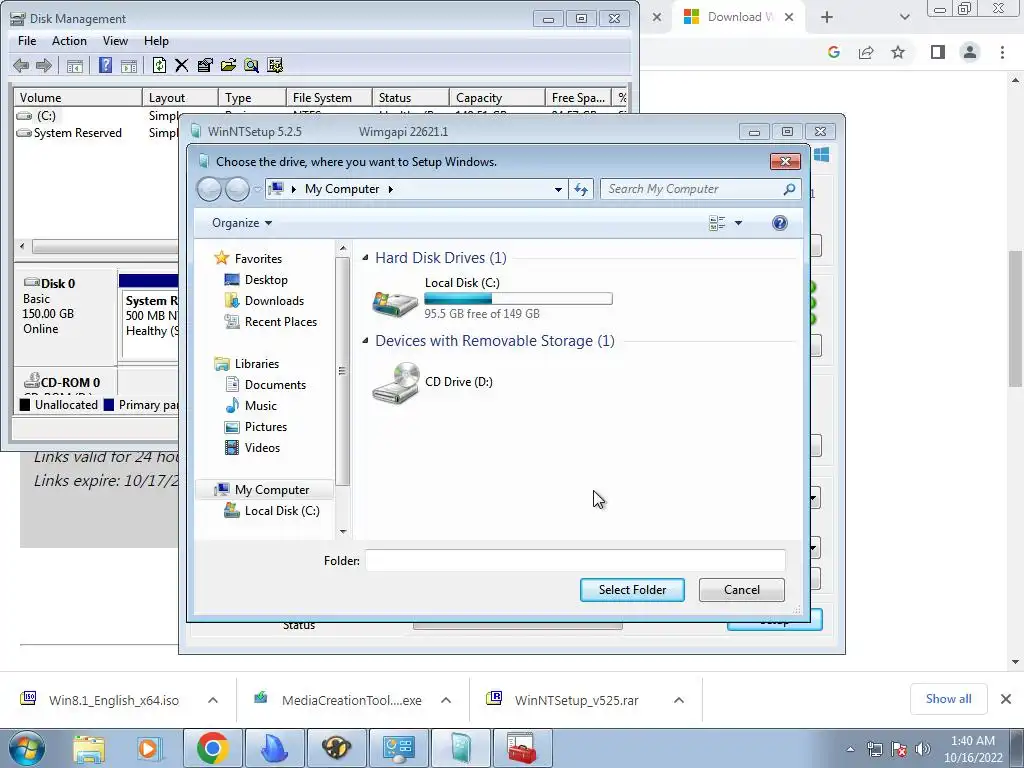Click the Select Folder button
The image size is (1024, 768).
click(632, 590)
